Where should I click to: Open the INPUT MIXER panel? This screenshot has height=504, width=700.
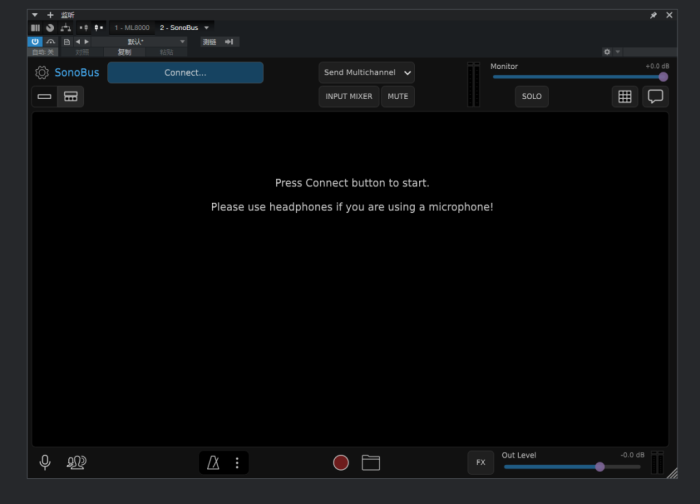349,96
